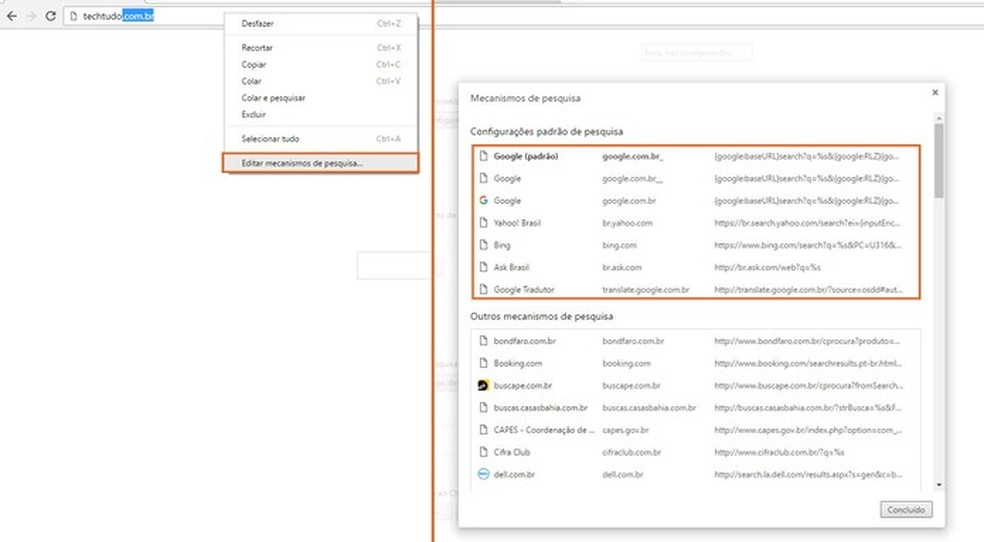
Task: Click the translate.google.com.br keyword
Action: [x=646, y=290]
